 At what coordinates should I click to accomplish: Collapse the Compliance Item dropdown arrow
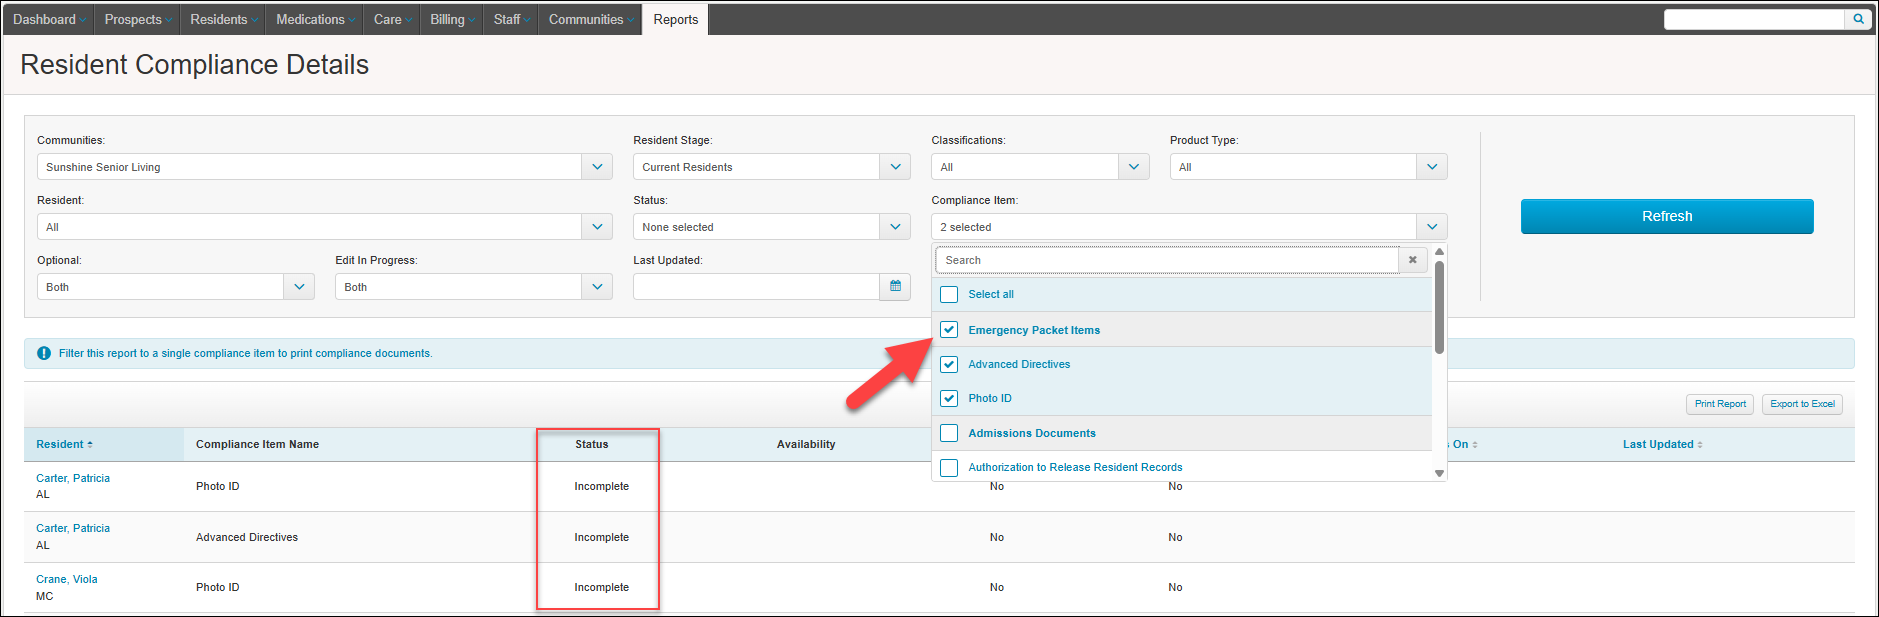click(x=1432, y=227)
